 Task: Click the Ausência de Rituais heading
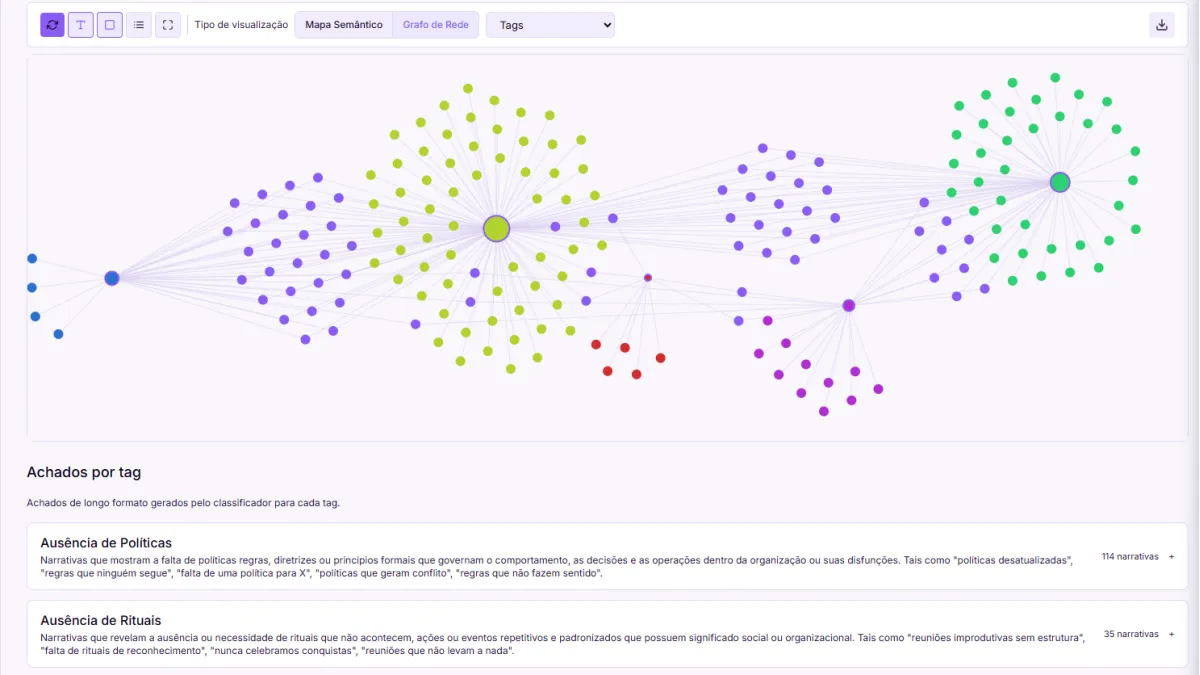click(x=100, y=621)
